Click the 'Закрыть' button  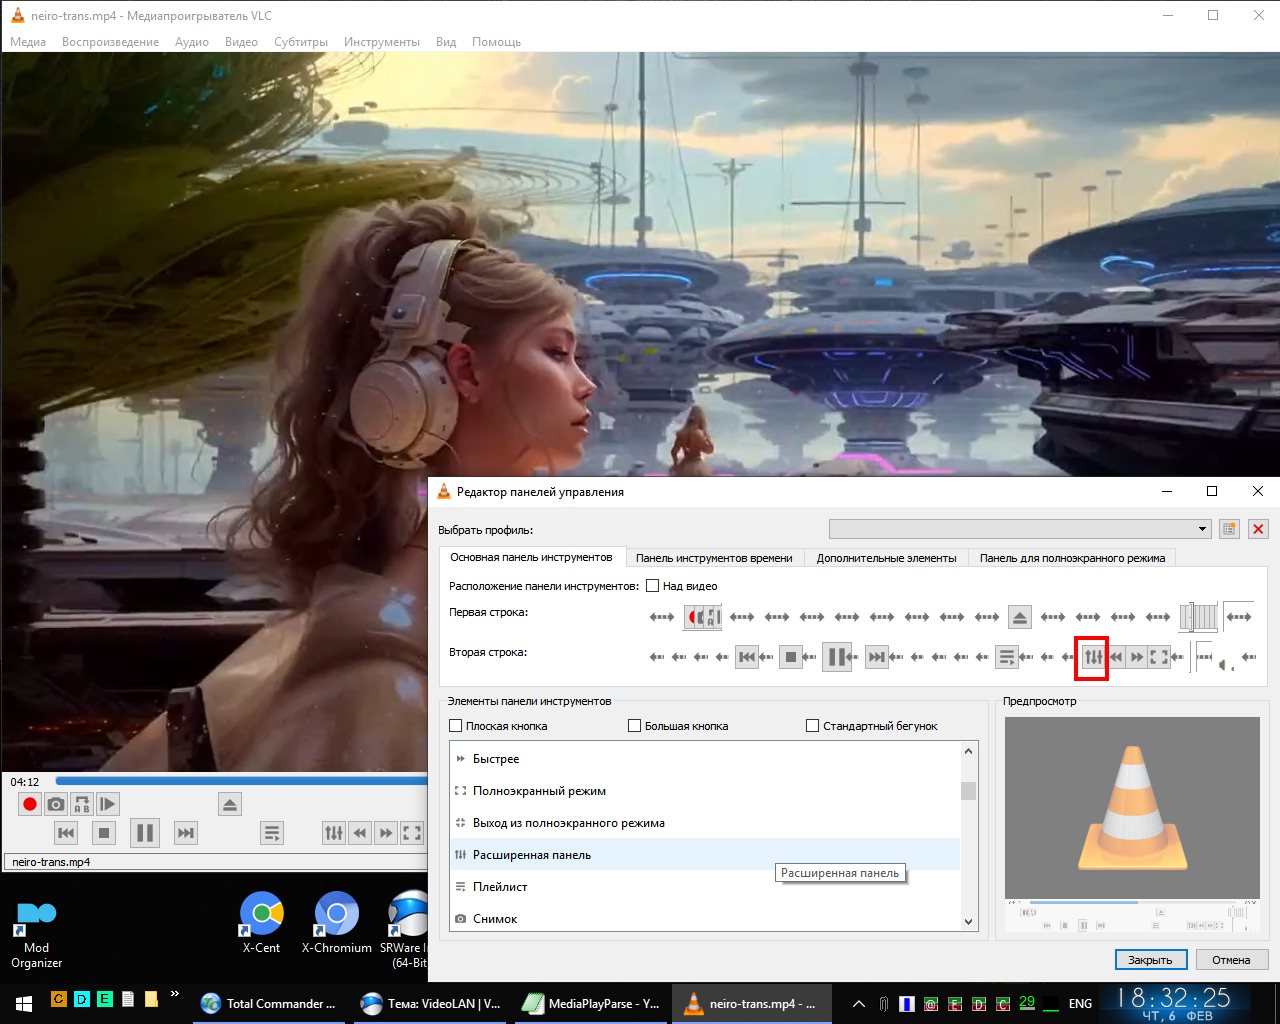1150,960
